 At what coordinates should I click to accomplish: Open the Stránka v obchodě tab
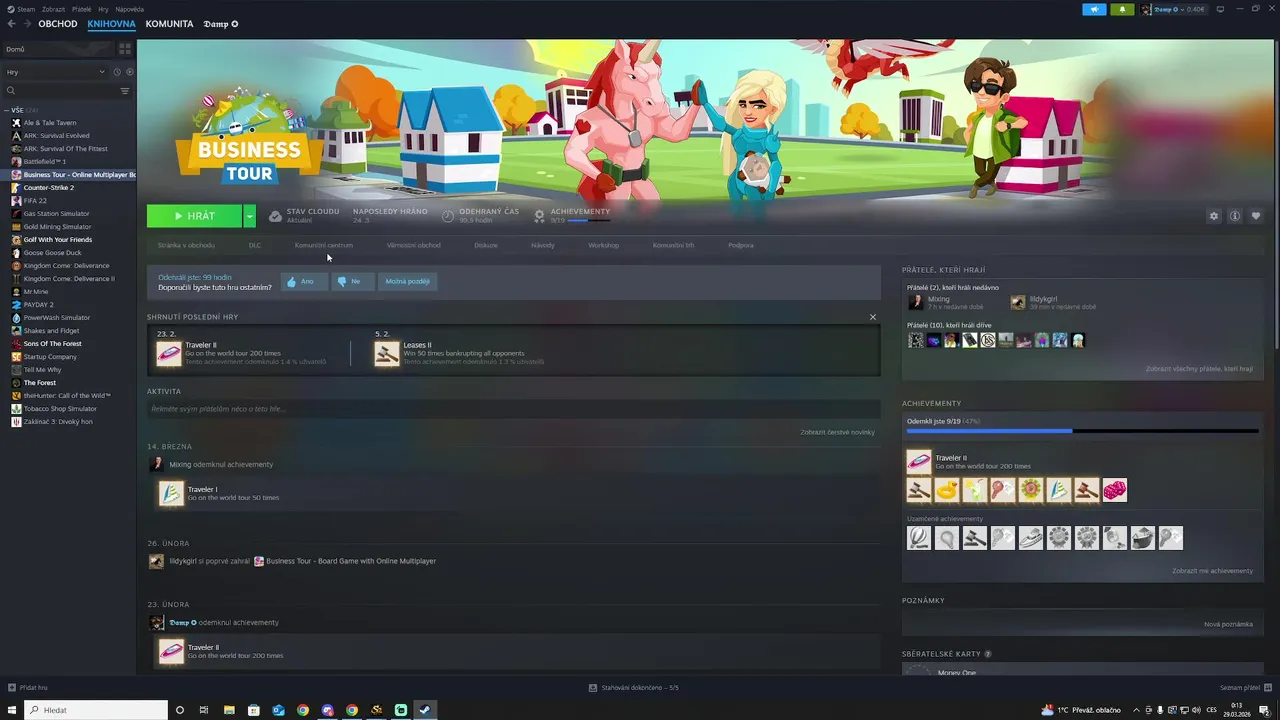186,245
